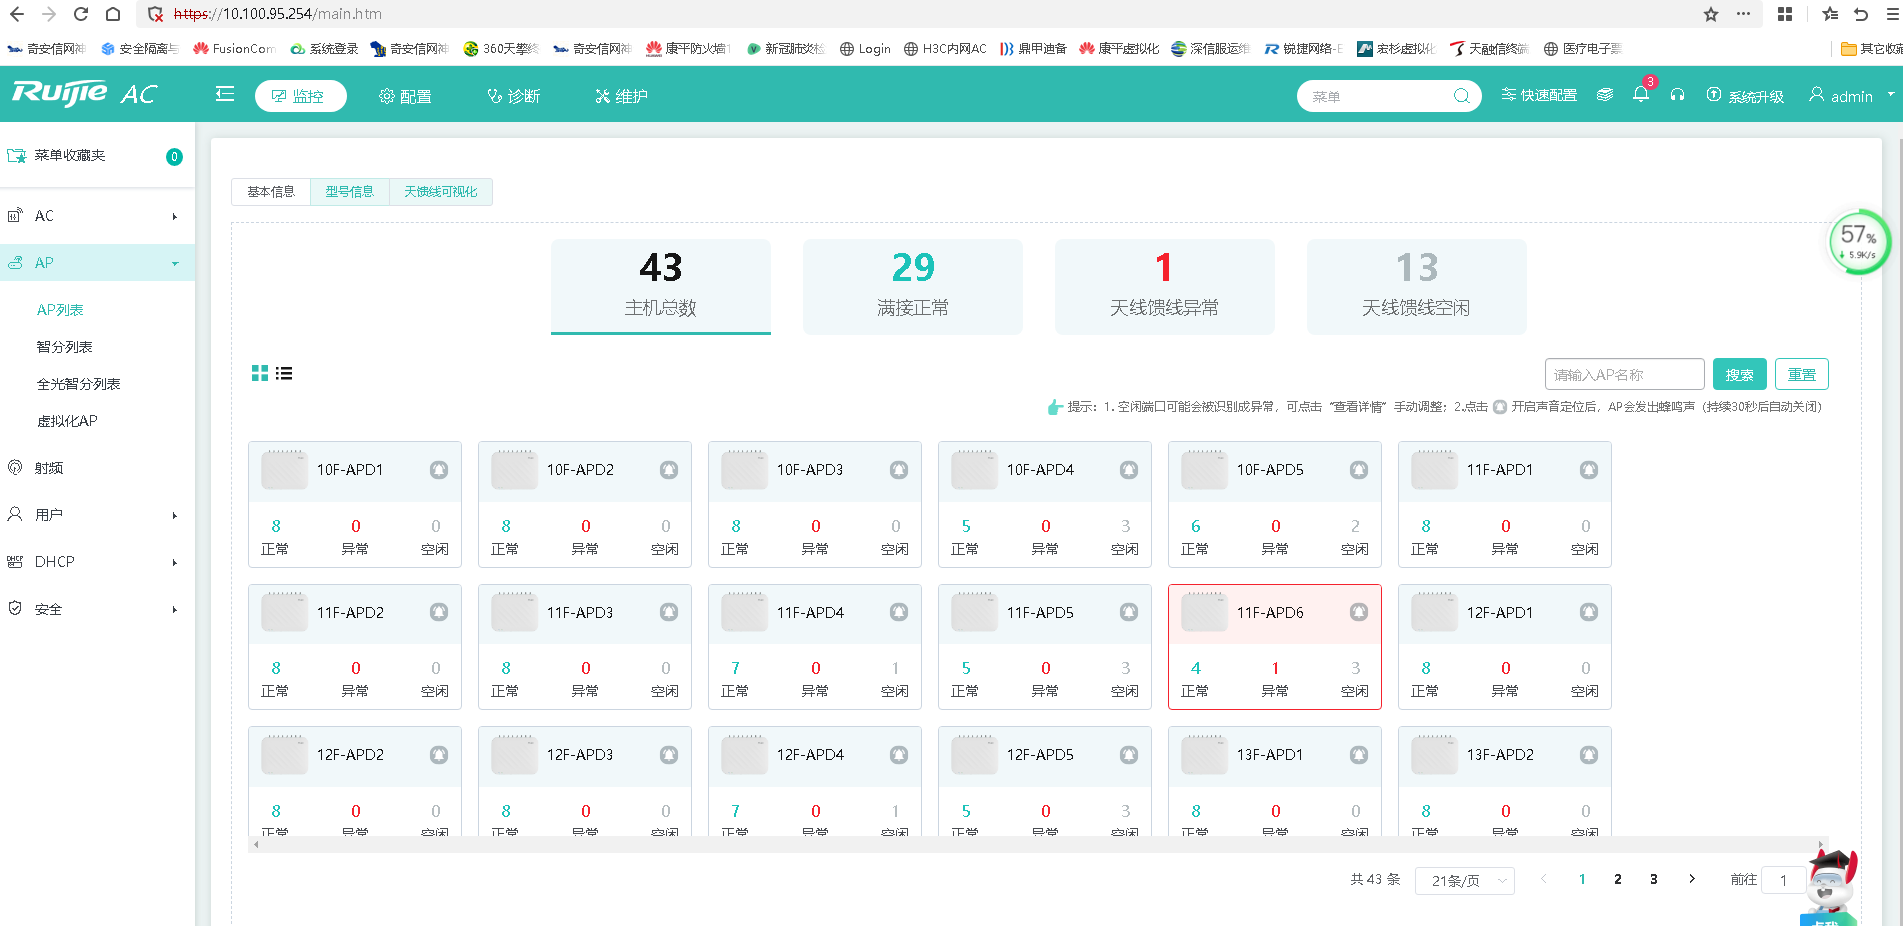Viewport: 1903px width, 926px height.
Task: Switch to list view layout icon
Action: click(x=284, y=373)
